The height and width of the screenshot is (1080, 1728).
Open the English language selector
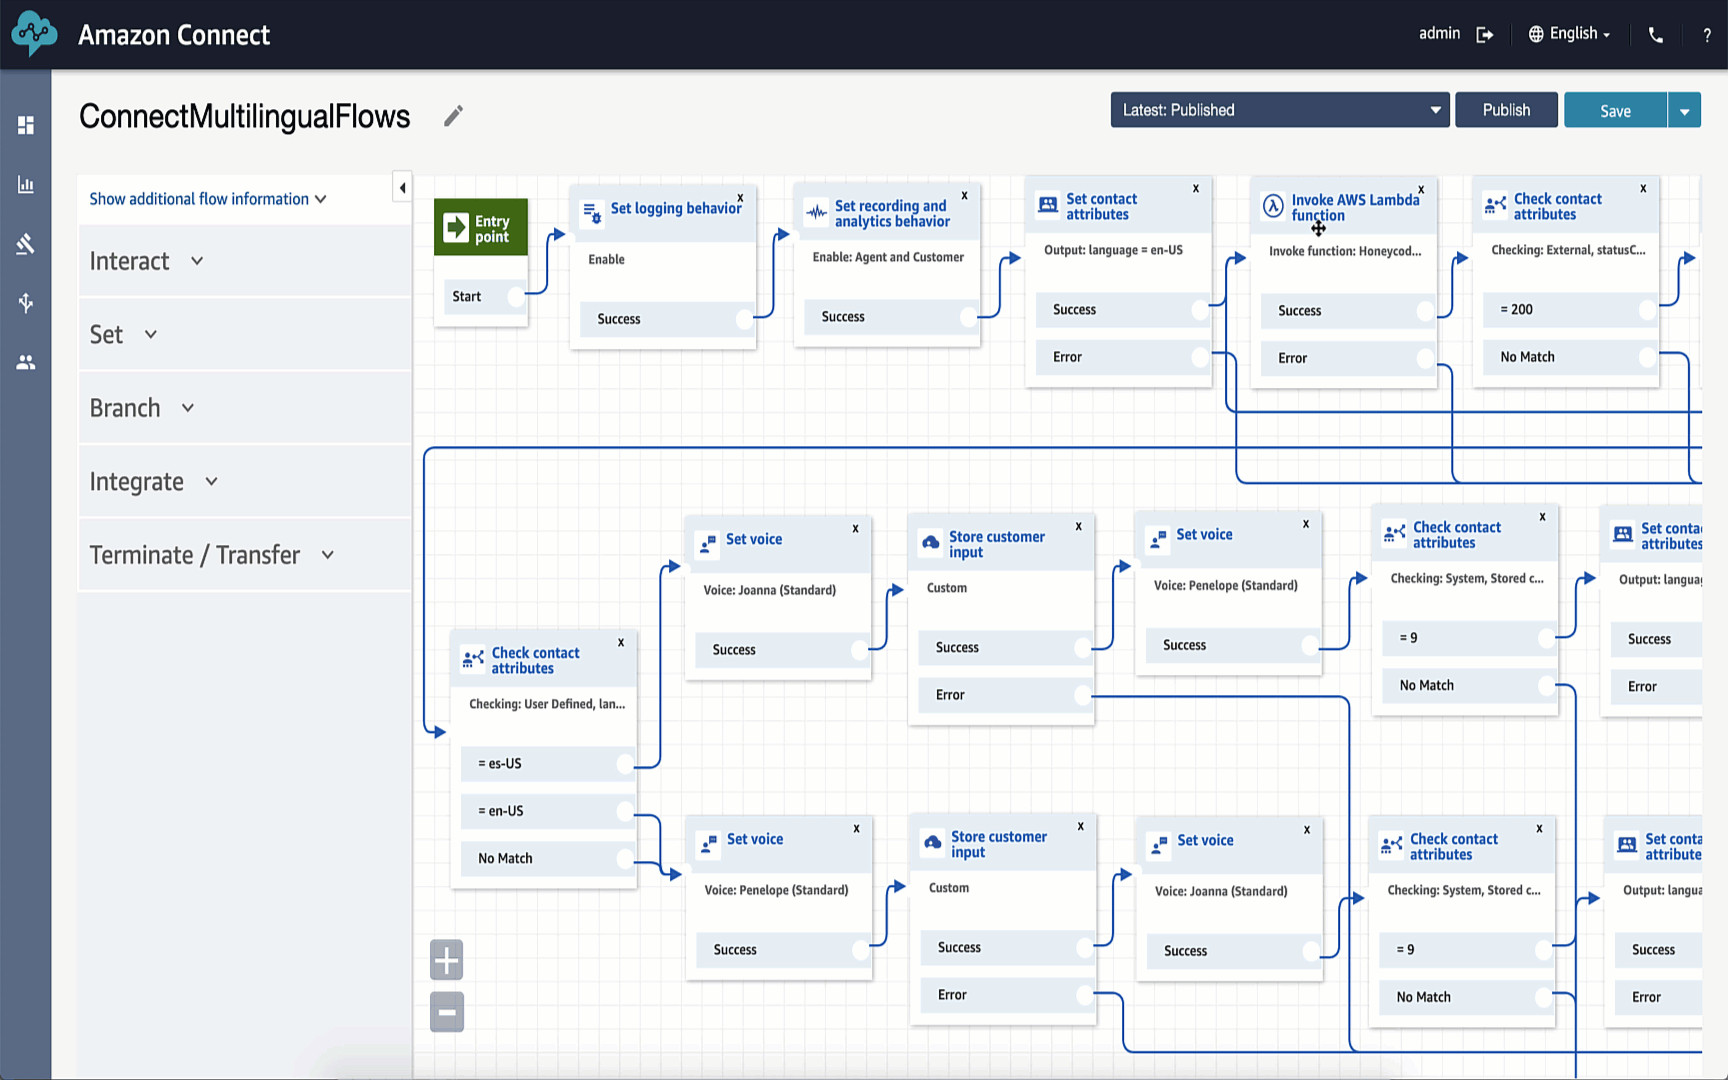click(1570, 34)
